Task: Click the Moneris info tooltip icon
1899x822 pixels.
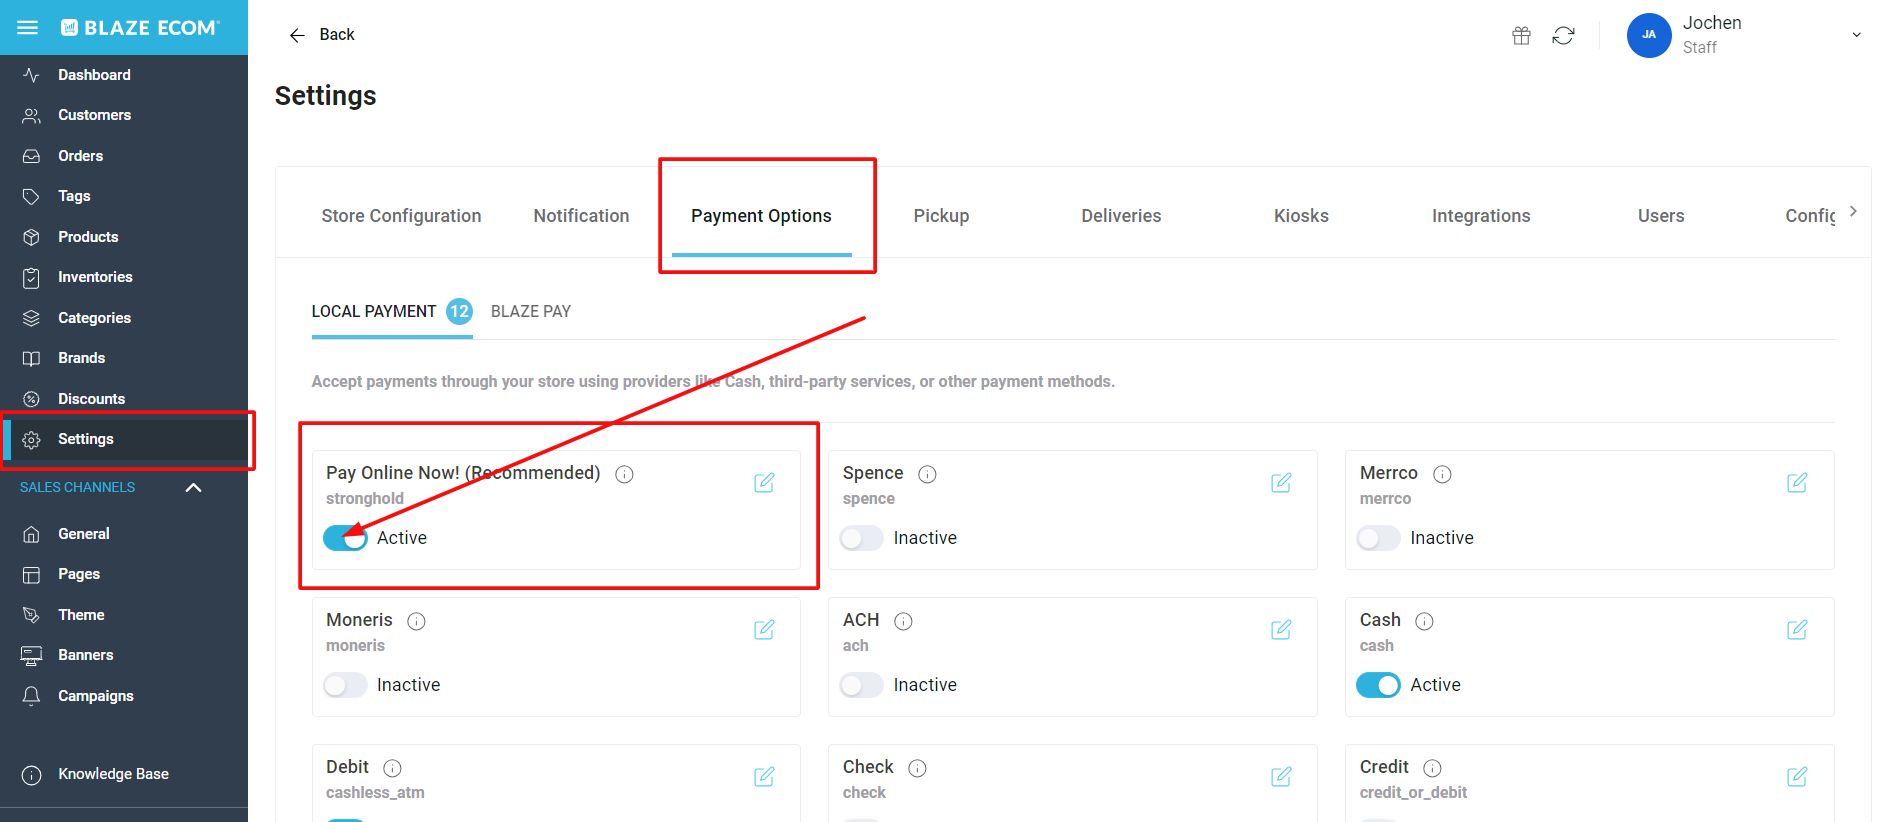Action: 418,620
